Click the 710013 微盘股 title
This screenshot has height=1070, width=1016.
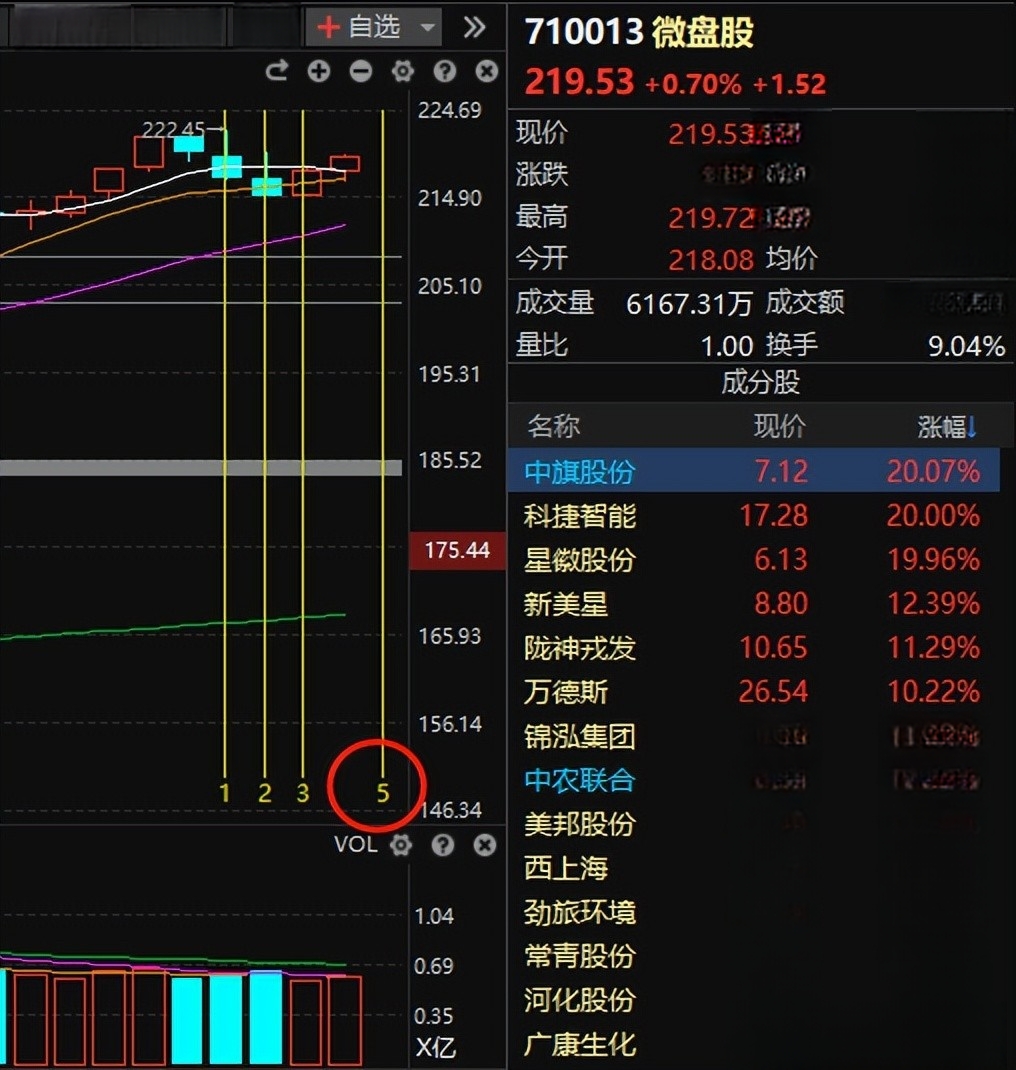639,31
